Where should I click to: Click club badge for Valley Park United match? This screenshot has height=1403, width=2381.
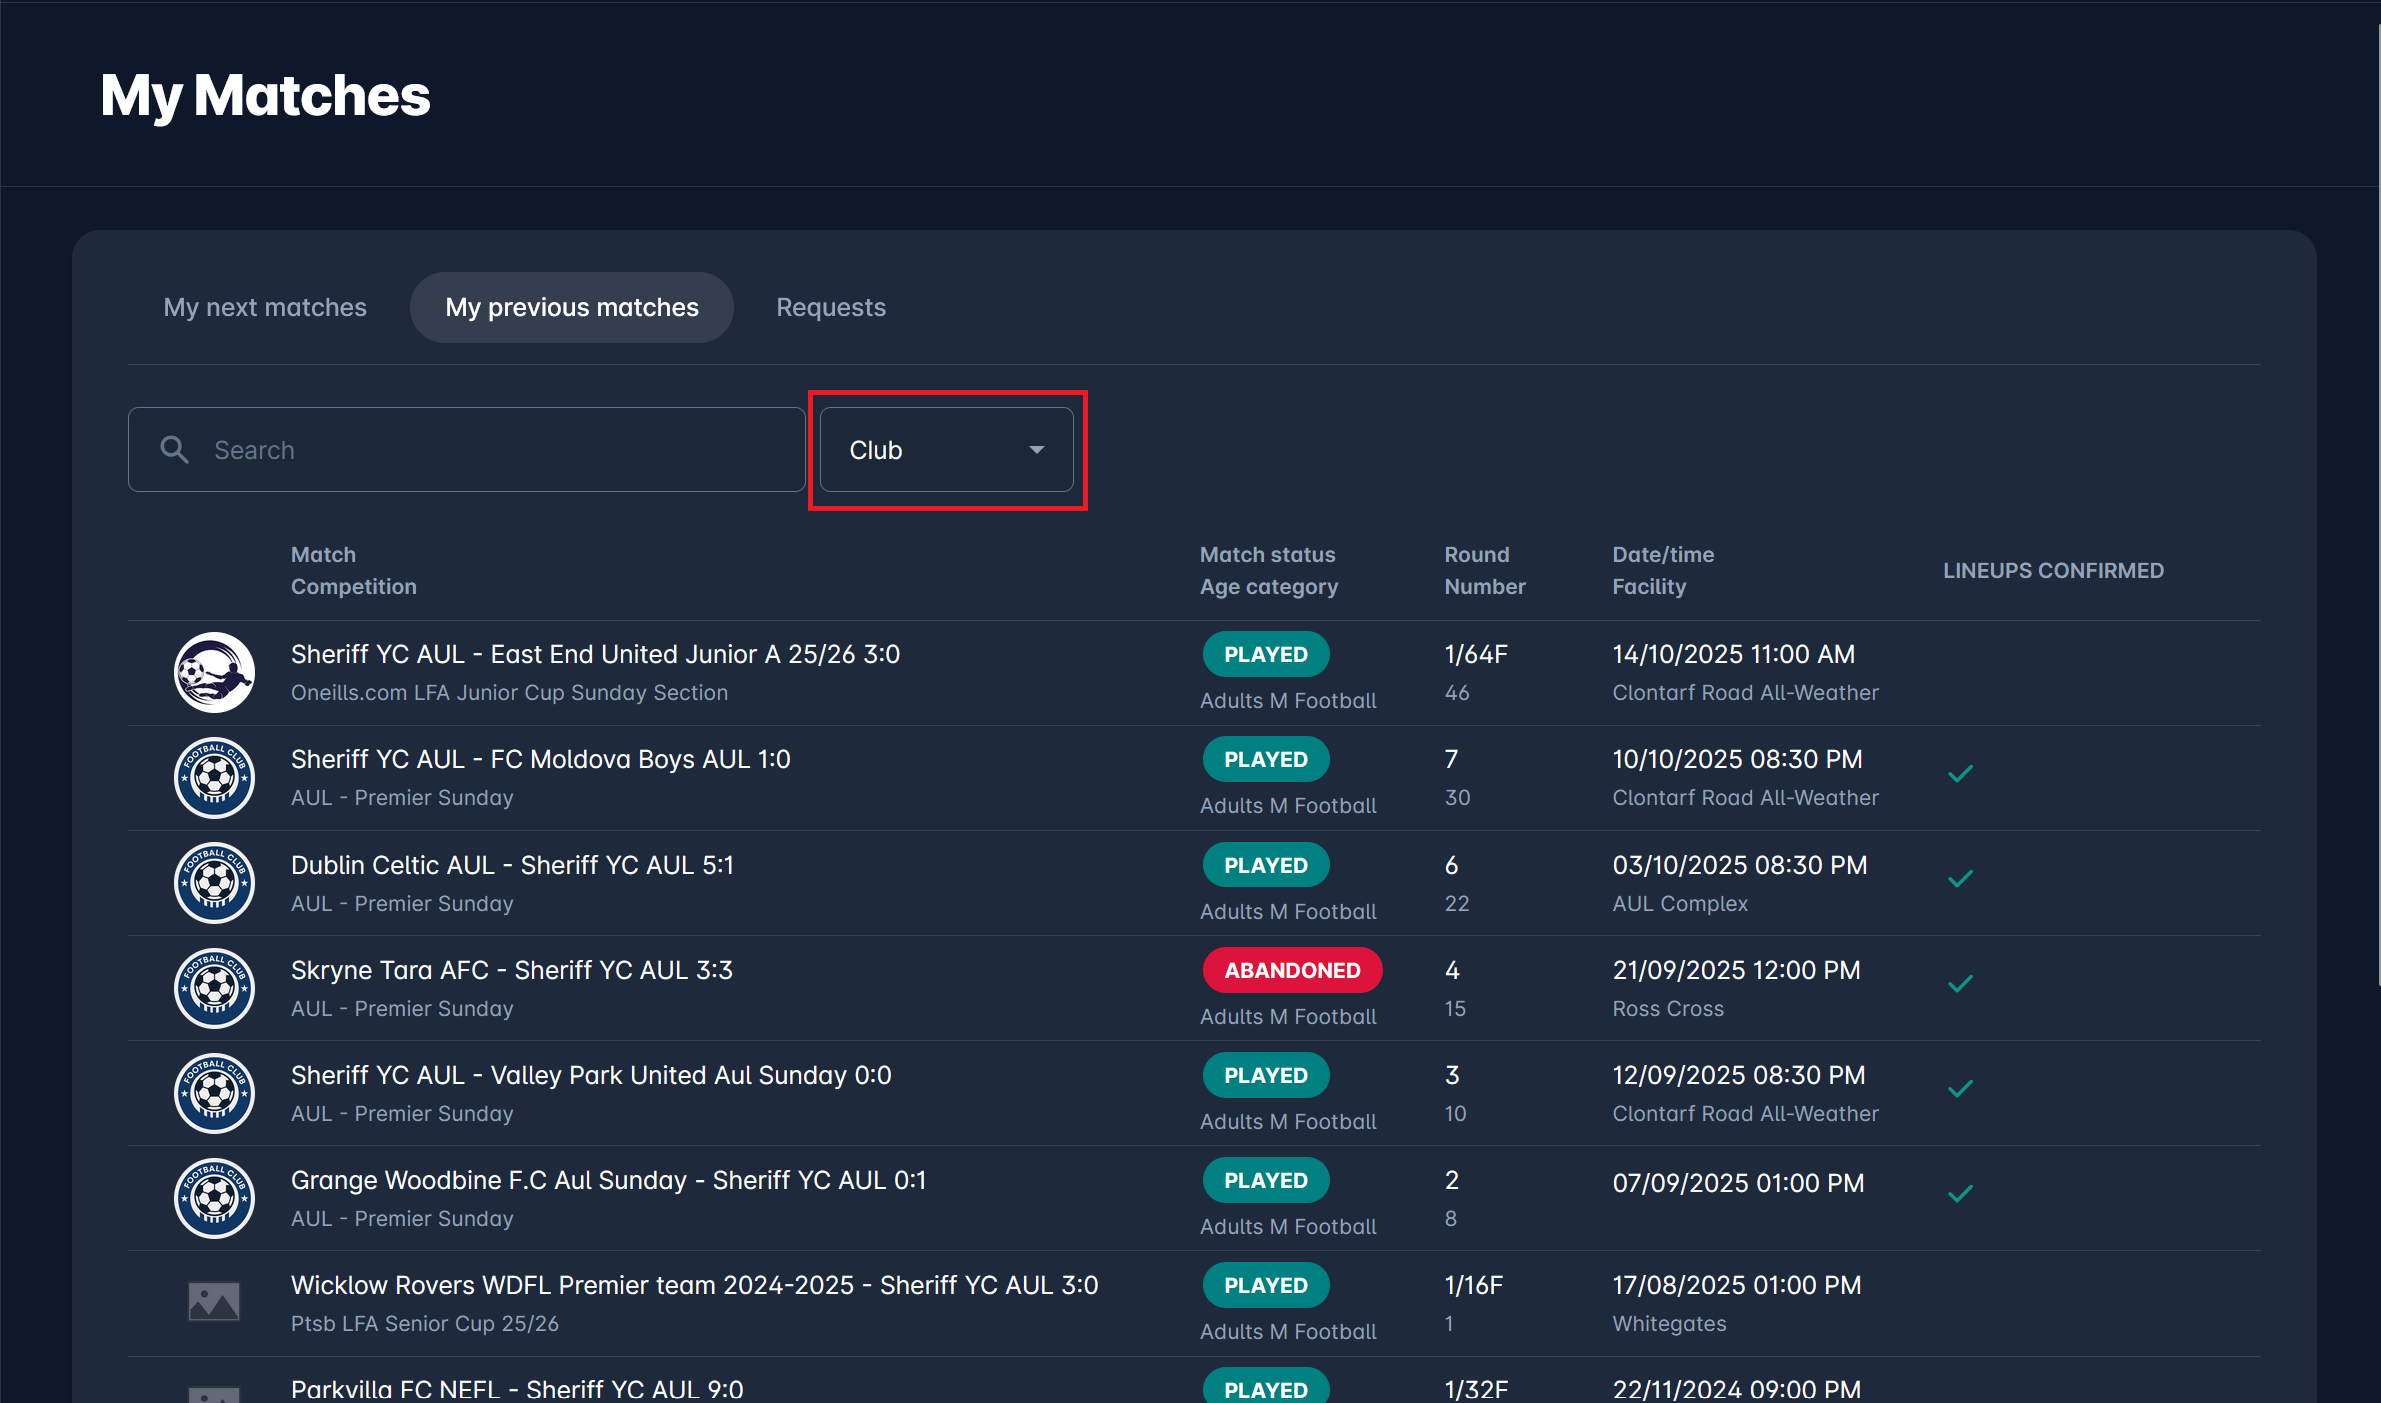coord(214,1093)
